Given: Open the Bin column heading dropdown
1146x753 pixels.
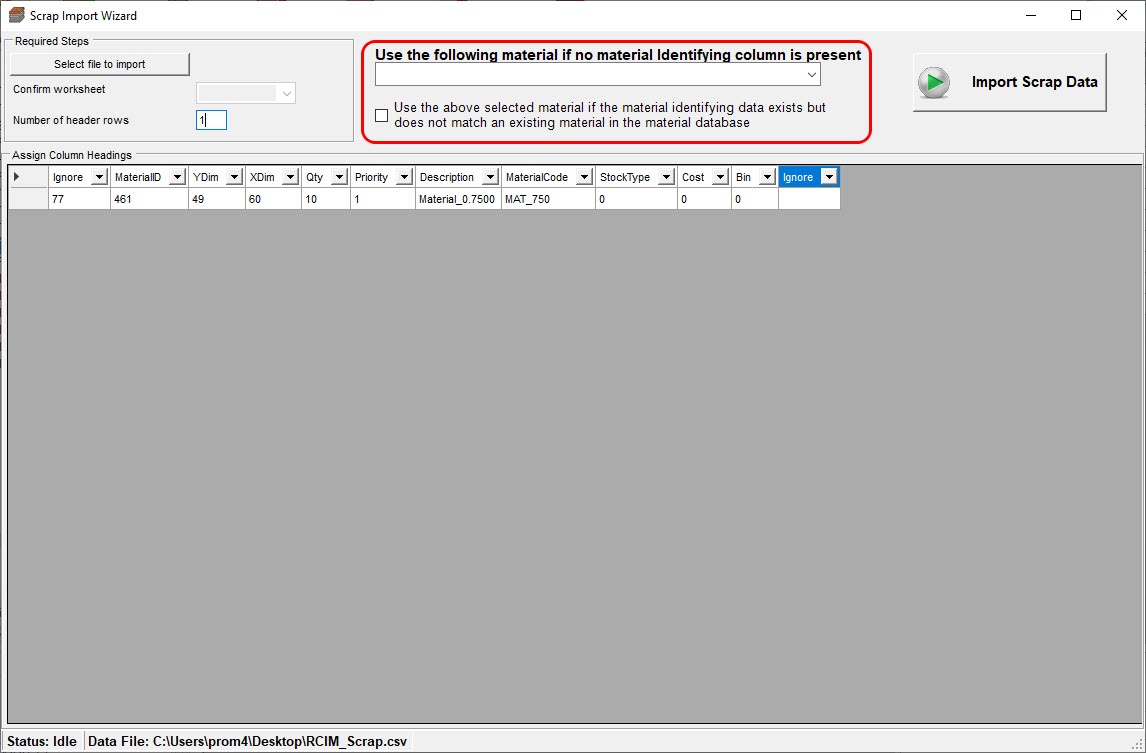Looking at the screenshot, I should pos(767,177).
